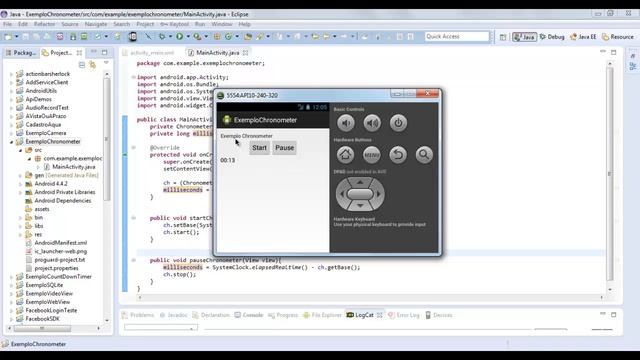
Task: Click the Open Perspective icon
Action: [503, 37]
